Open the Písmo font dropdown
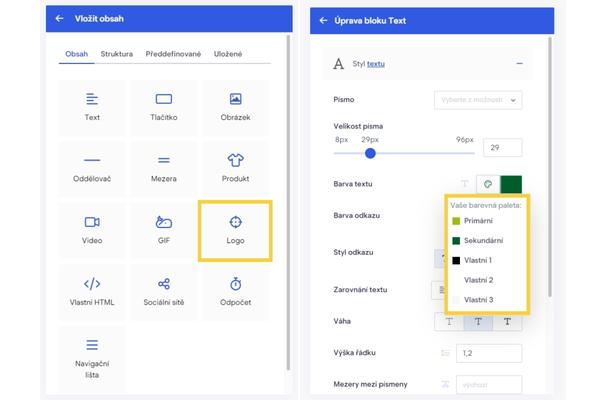 pos(478,100)
